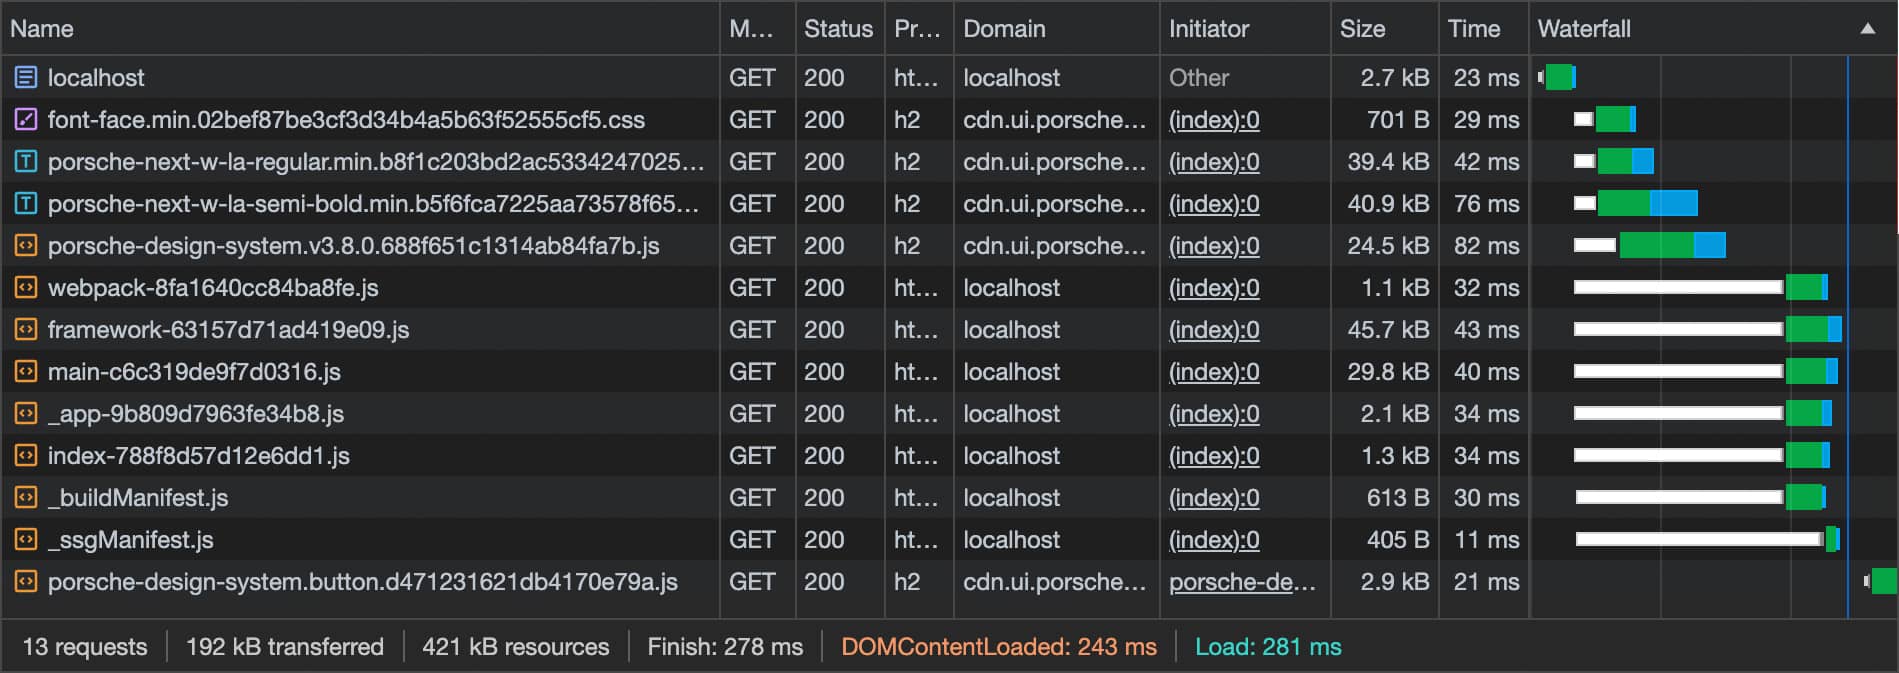1899x673 pixels.
Task: Click the CSS icon beside font-face.min stylesheet
Action: click(x=25, y=119)
